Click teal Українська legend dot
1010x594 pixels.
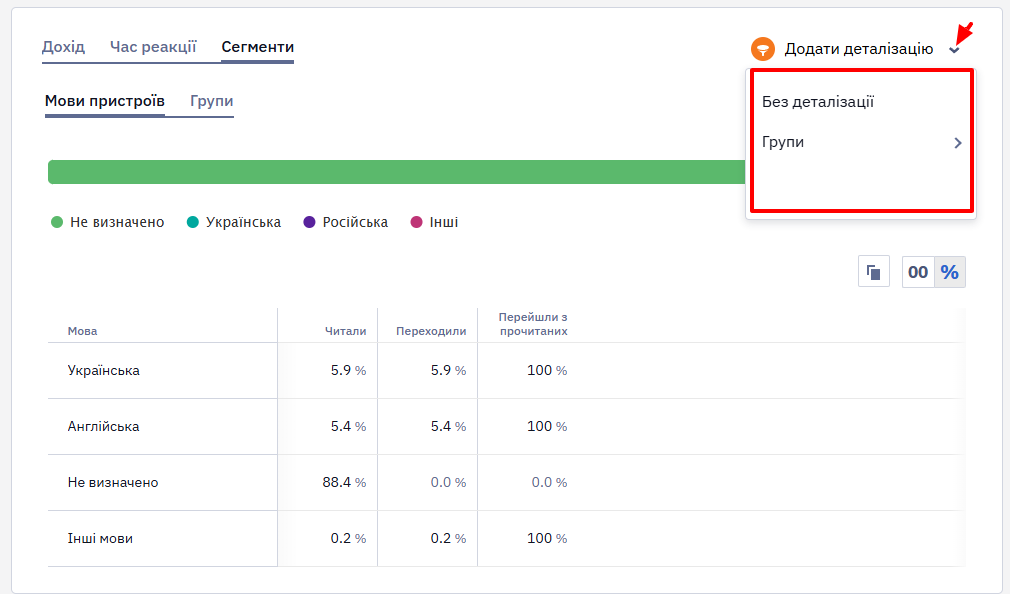coord(193,222)
